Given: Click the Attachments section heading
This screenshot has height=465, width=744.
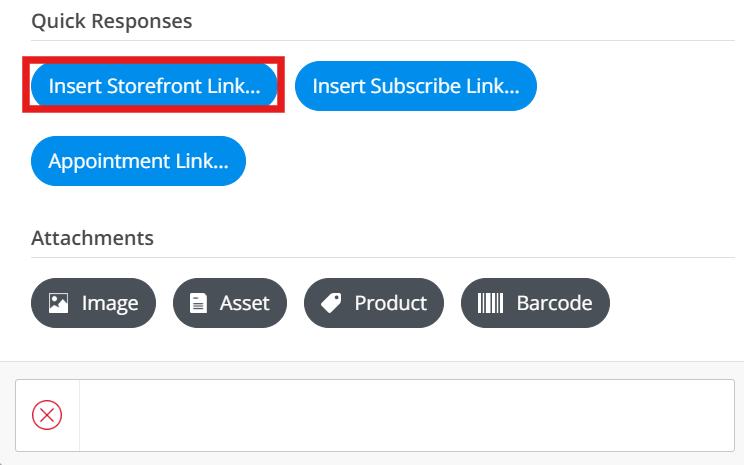Looking at the screenshot, I should pyautogui.click(x=92, y=238).
